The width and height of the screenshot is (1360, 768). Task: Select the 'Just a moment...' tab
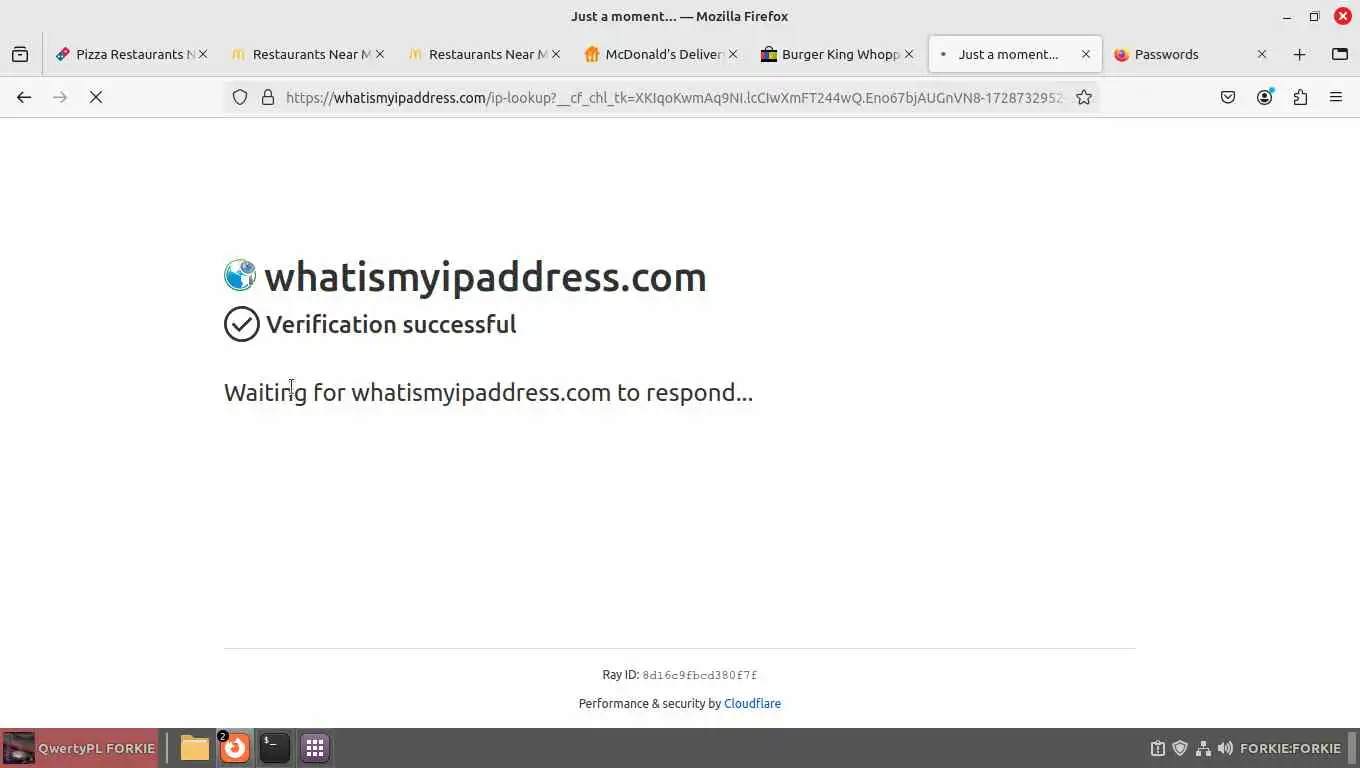click(x=1013, y=54)
